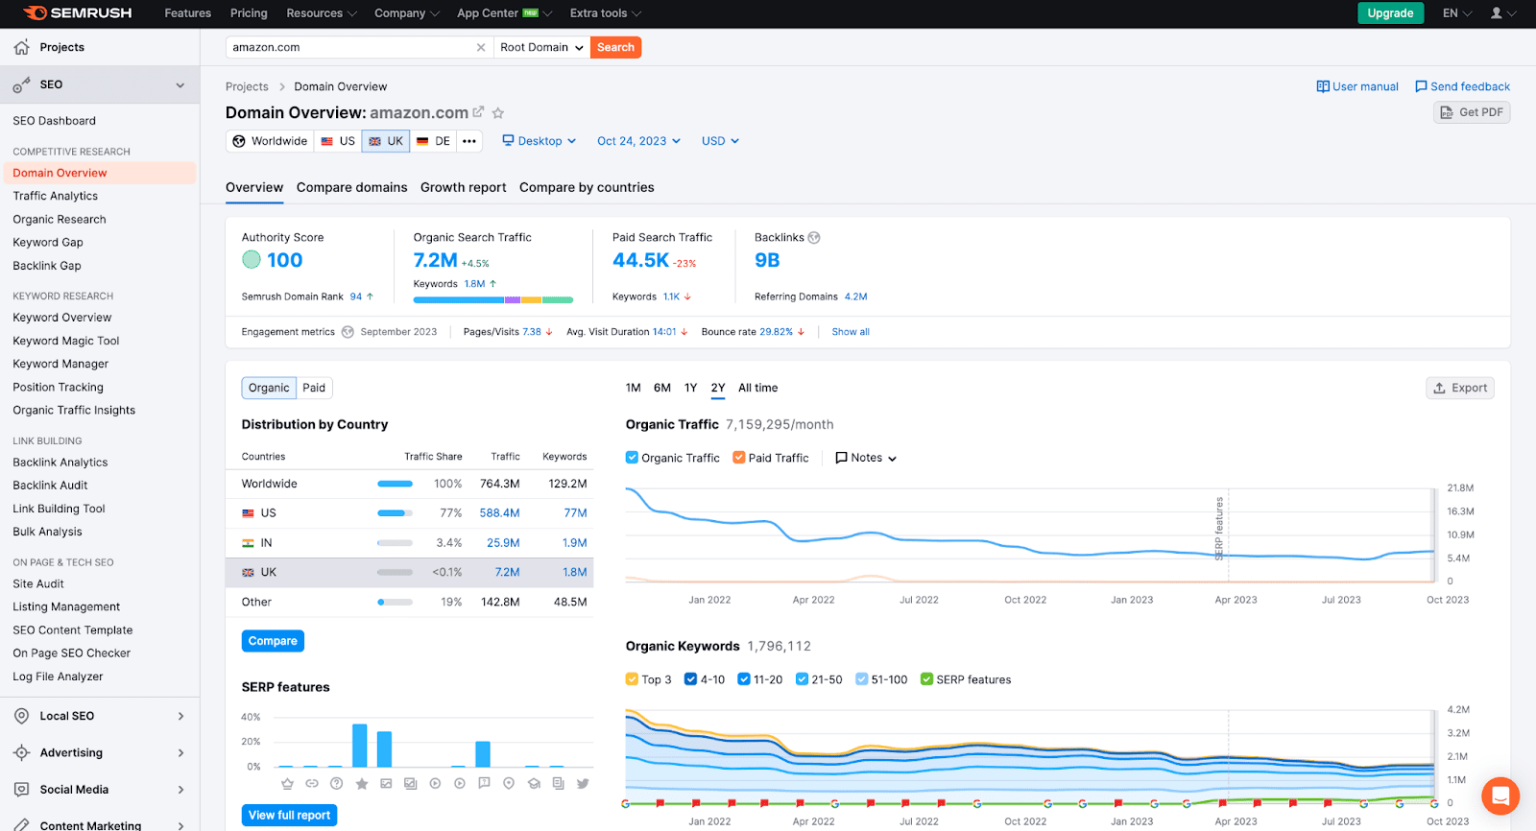The width and height of the screenshot is (1536, 831).
Task: Click the Twitter icon under SERP features chart
Action: coord(581,783)
